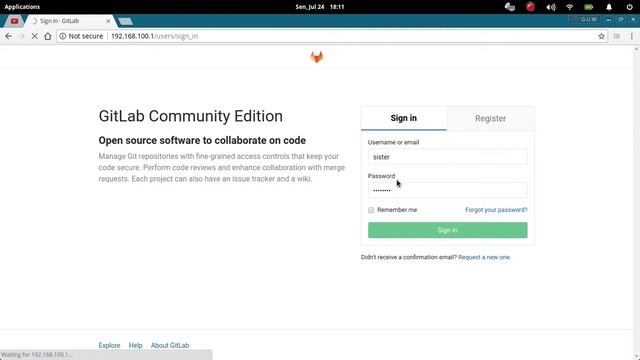This screenshot has width=640, height=360.
Task: Click the page vertical scrollbar
Action: (636, 202)
